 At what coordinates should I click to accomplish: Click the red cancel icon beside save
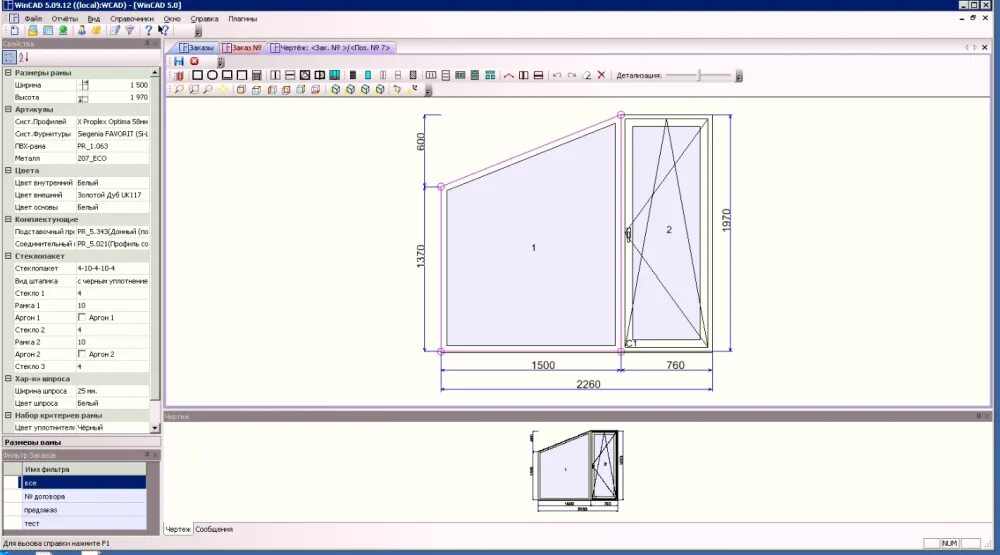point(195,61)
